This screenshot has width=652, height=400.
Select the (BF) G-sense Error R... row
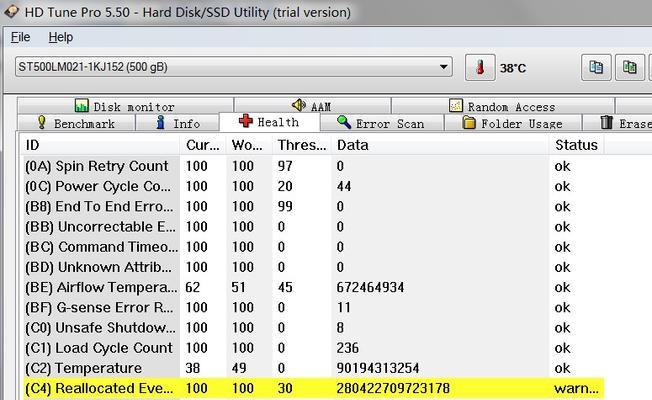point(312,308)
